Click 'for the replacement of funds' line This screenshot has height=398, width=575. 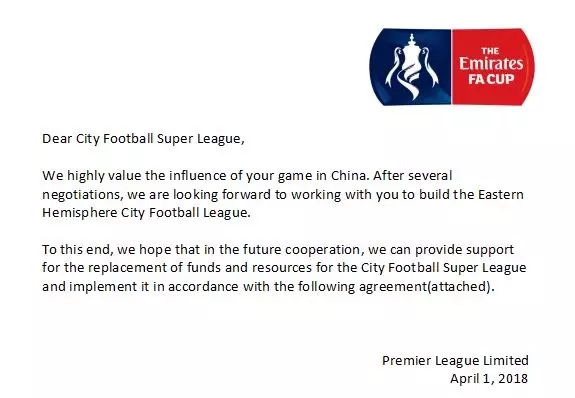pos(284,268)
